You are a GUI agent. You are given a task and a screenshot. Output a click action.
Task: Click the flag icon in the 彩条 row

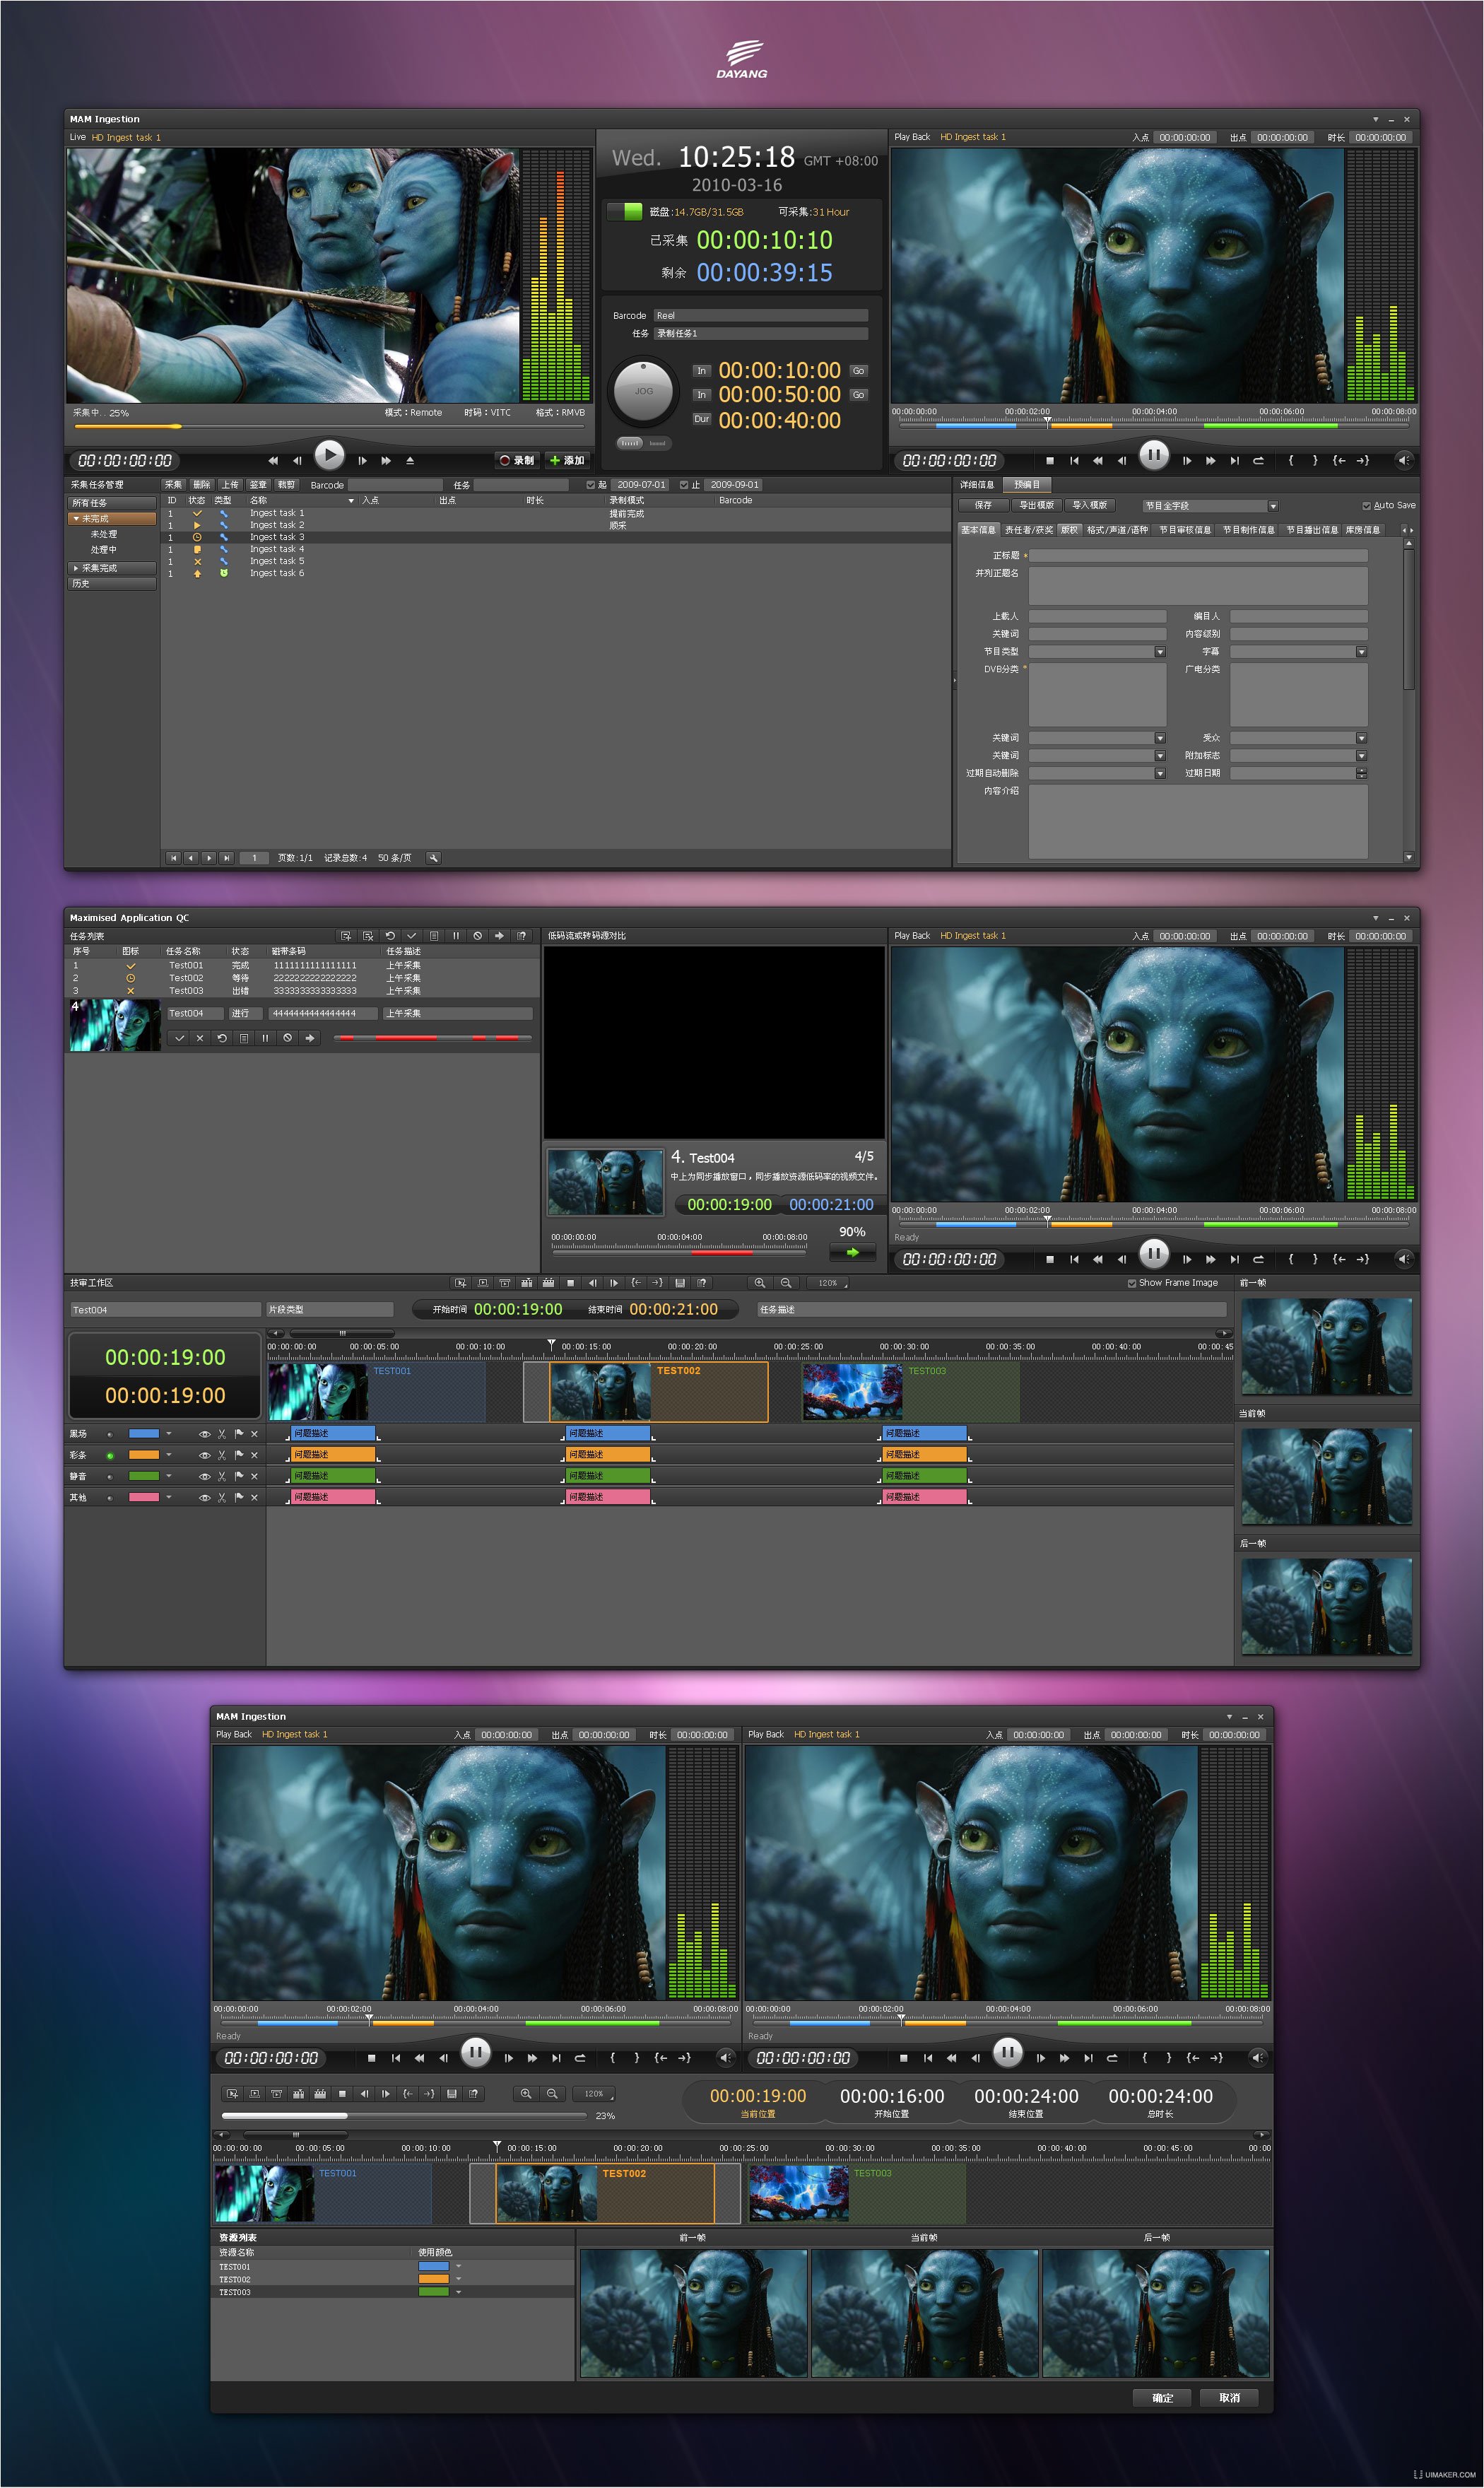(x=239, y=1455)
